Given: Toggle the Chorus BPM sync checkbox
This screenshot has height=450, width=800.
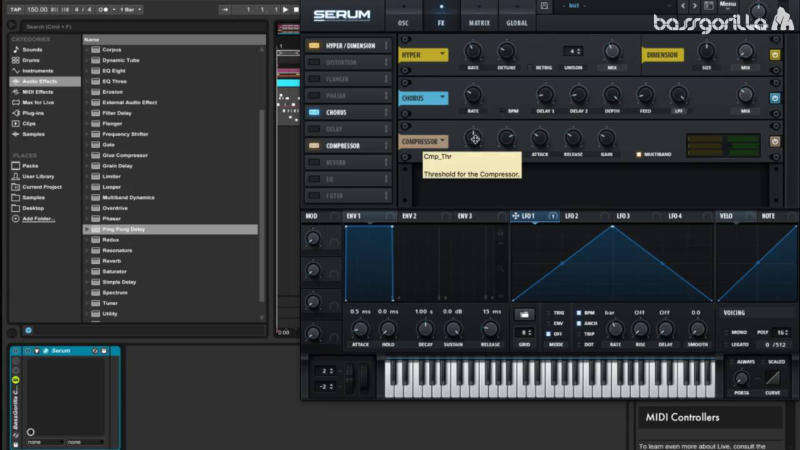Looking at the screenshot, I should coord(503,111).
